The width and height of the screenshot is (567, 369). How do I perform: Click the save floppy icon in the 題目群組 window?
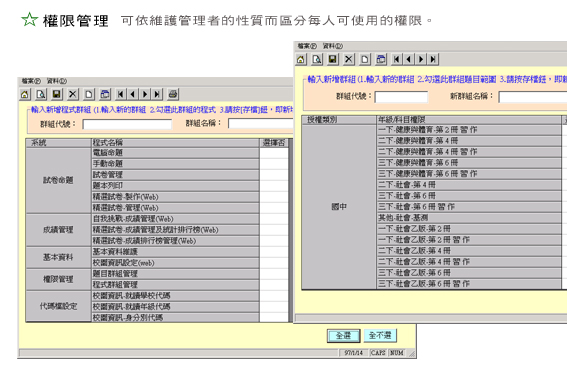point(333,59)
